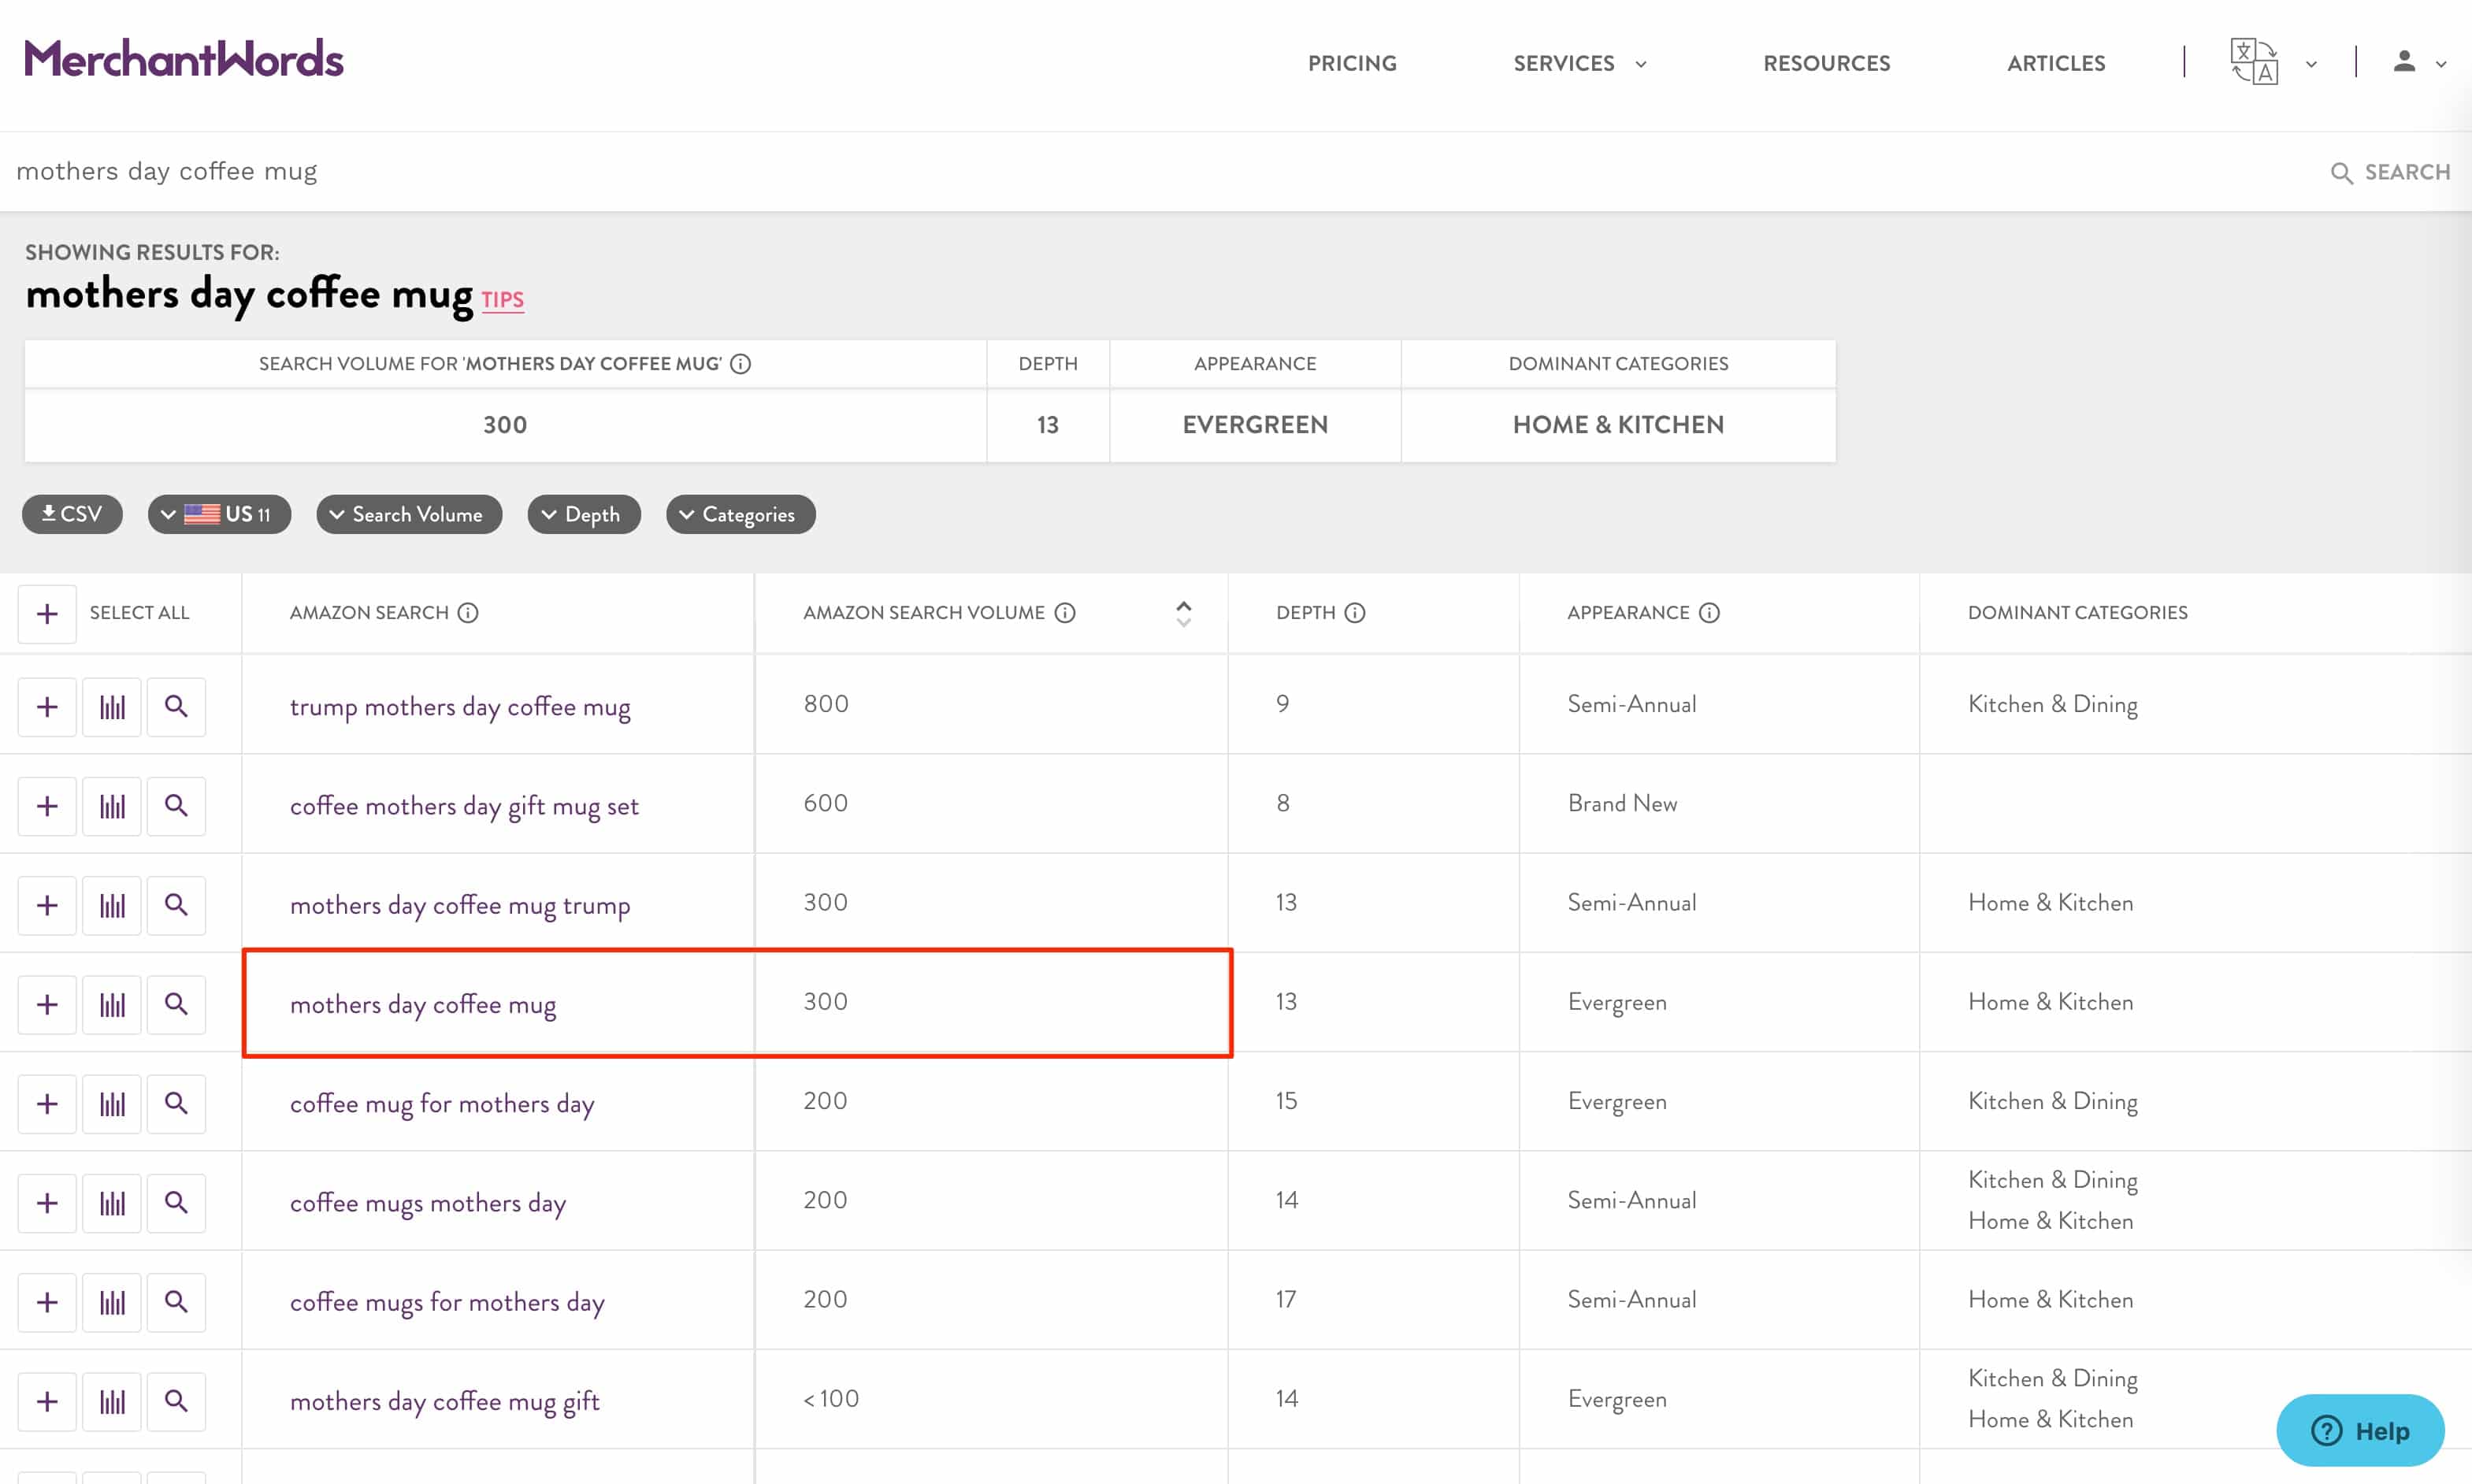
Task: Open the Categories filter dropdown
Action: click(740, 514)
